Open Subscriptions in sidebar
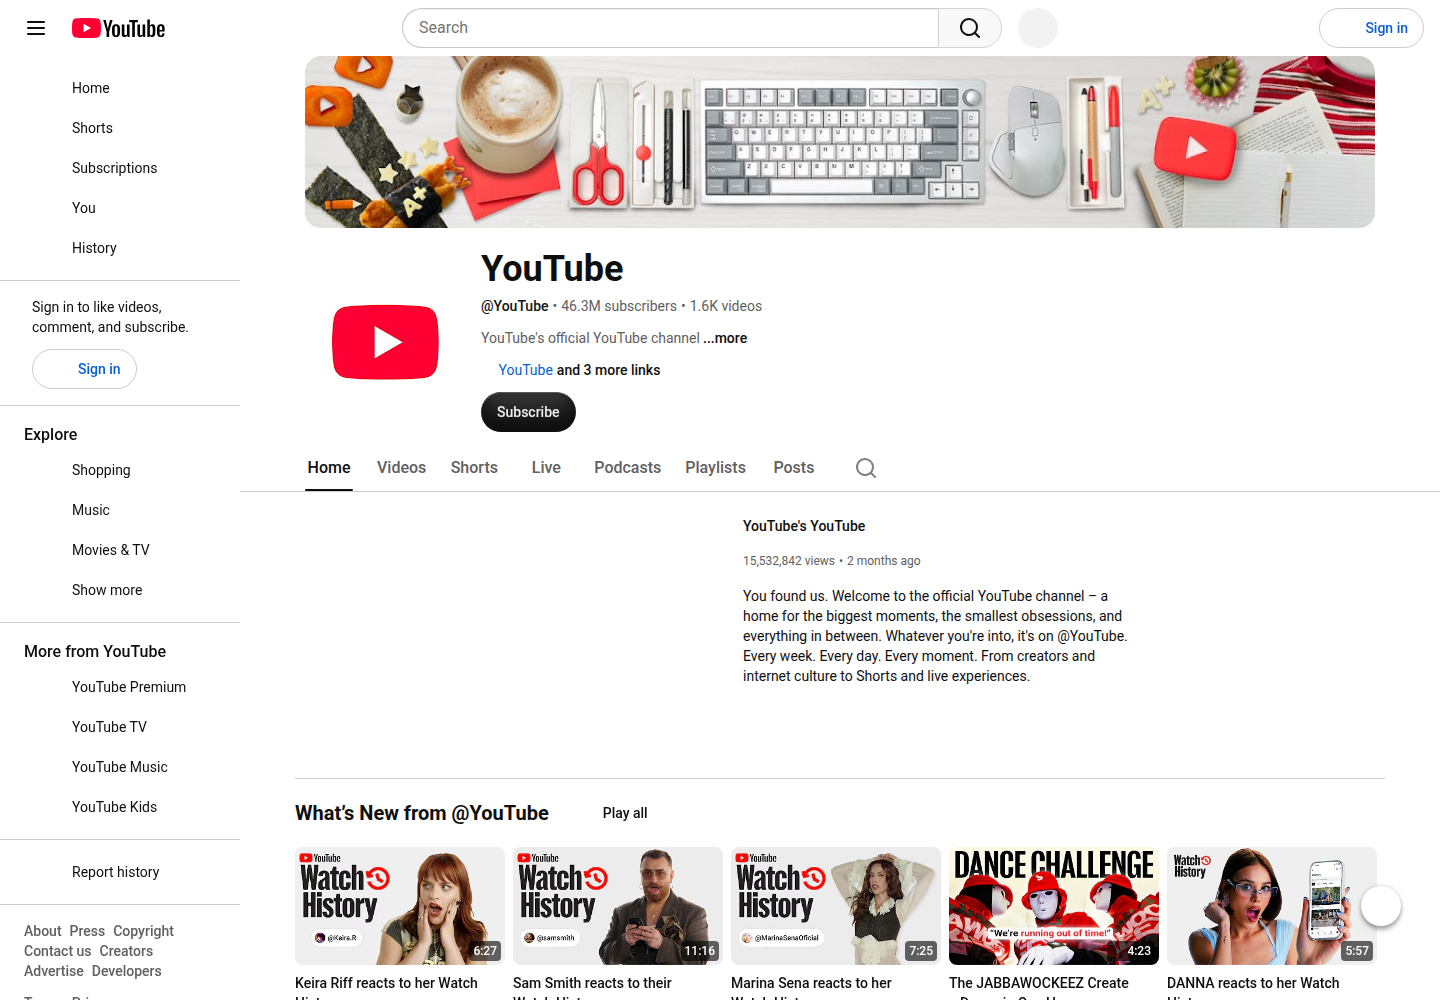Screen dimensions: 1440x1000 tap(120, 168)
